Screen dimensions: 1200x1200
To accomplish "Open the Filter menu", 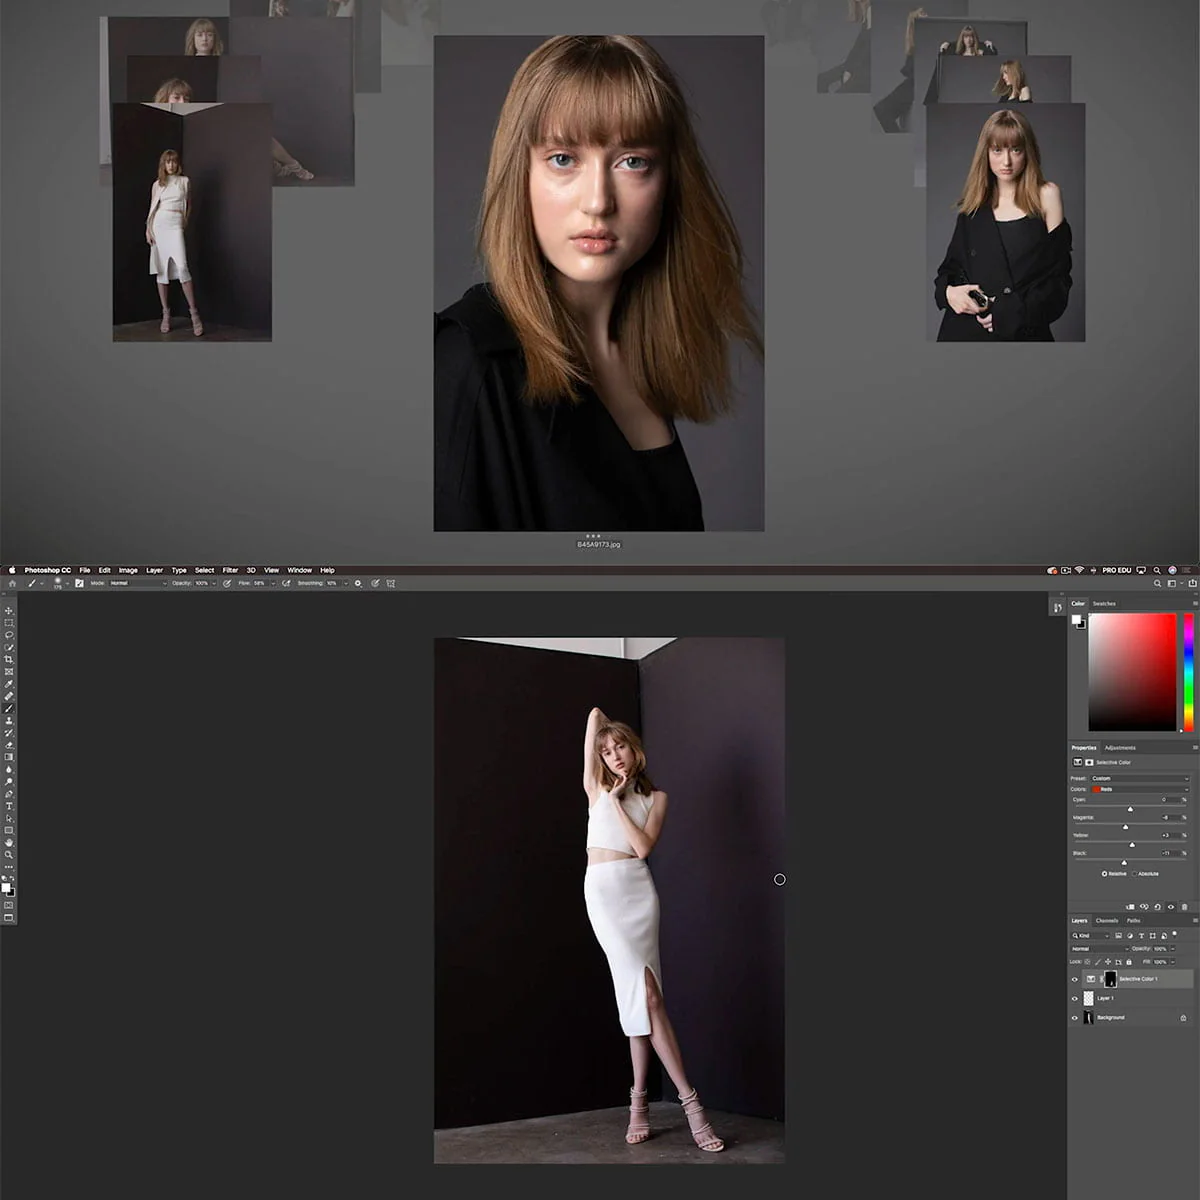I will tap(231, 570).
